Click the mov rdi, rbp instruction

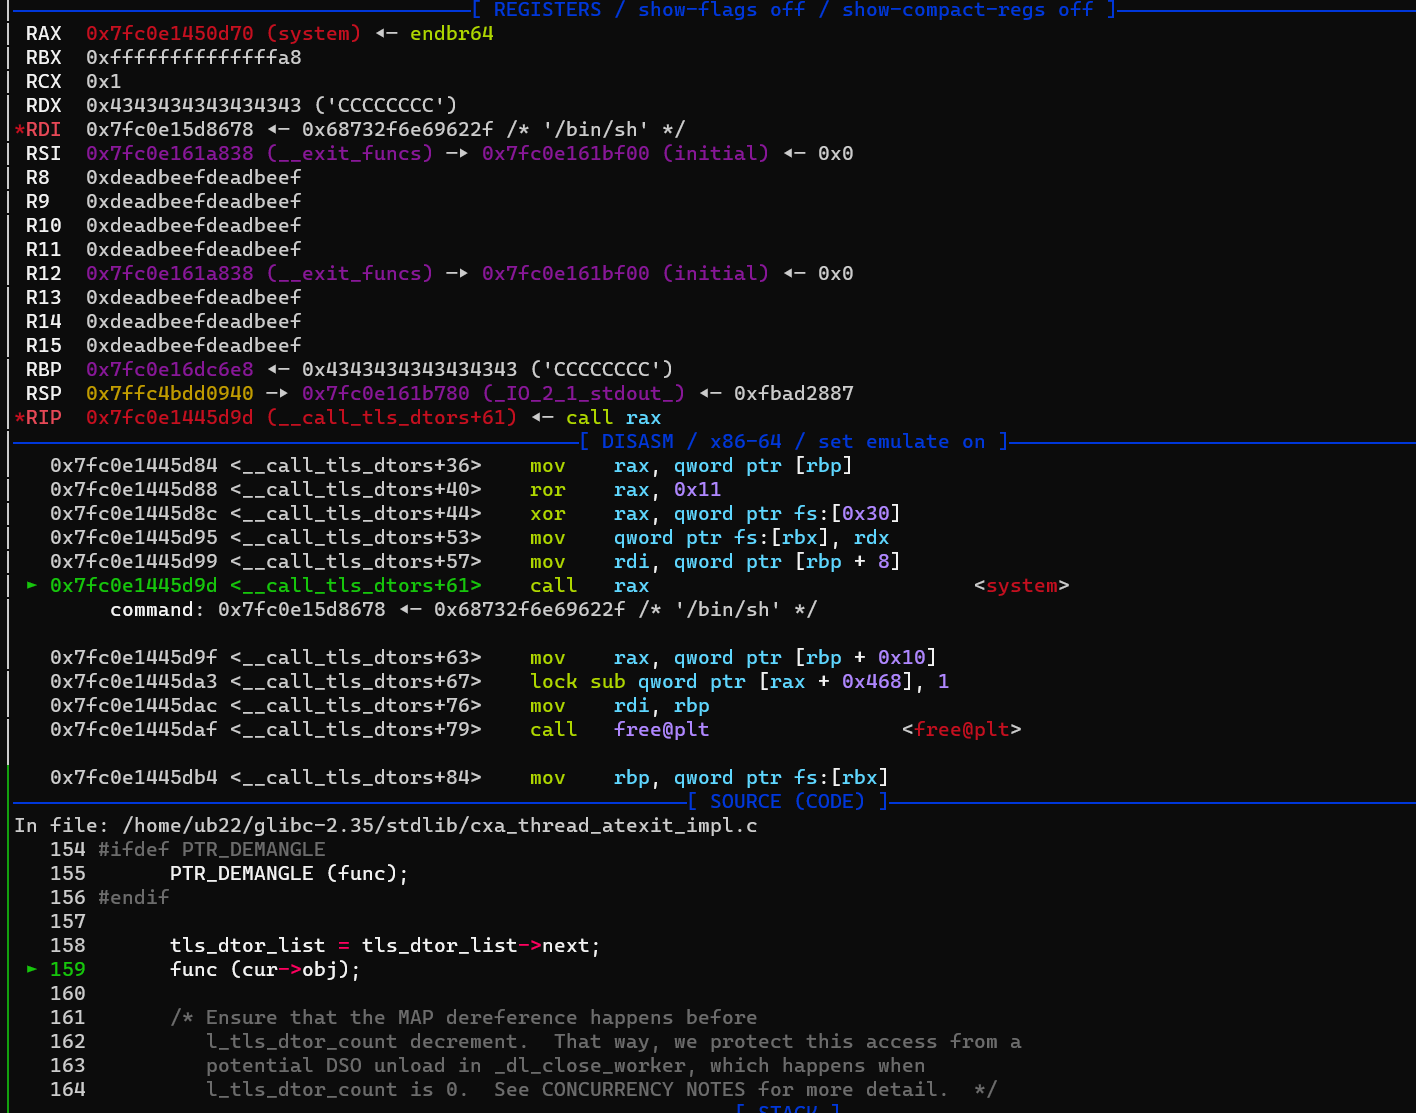pyautogui.click(x=619, y=705)
